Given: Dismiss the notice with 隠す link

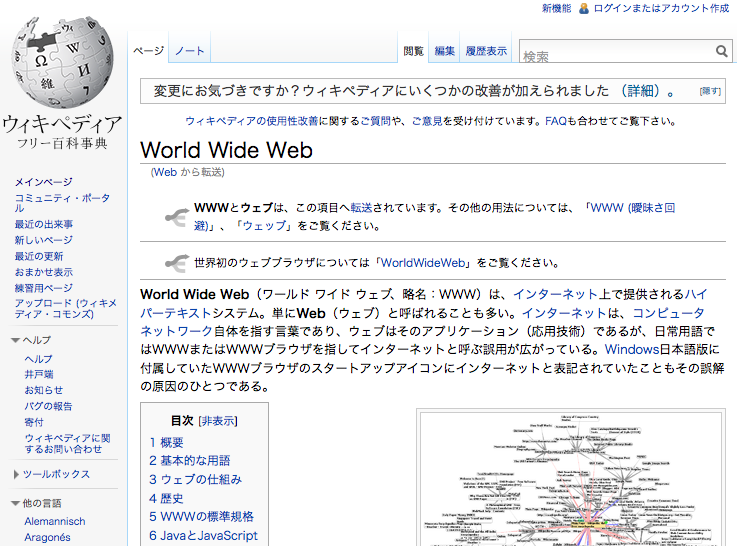Looking at the screenshot, I should coord(710,91).
